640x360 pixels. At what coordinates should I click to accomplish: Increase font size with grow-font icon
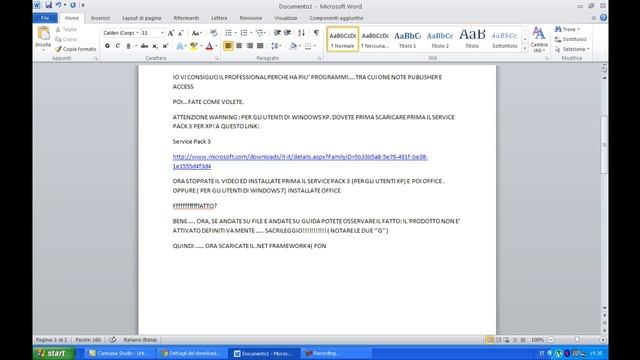coord(171,33)
